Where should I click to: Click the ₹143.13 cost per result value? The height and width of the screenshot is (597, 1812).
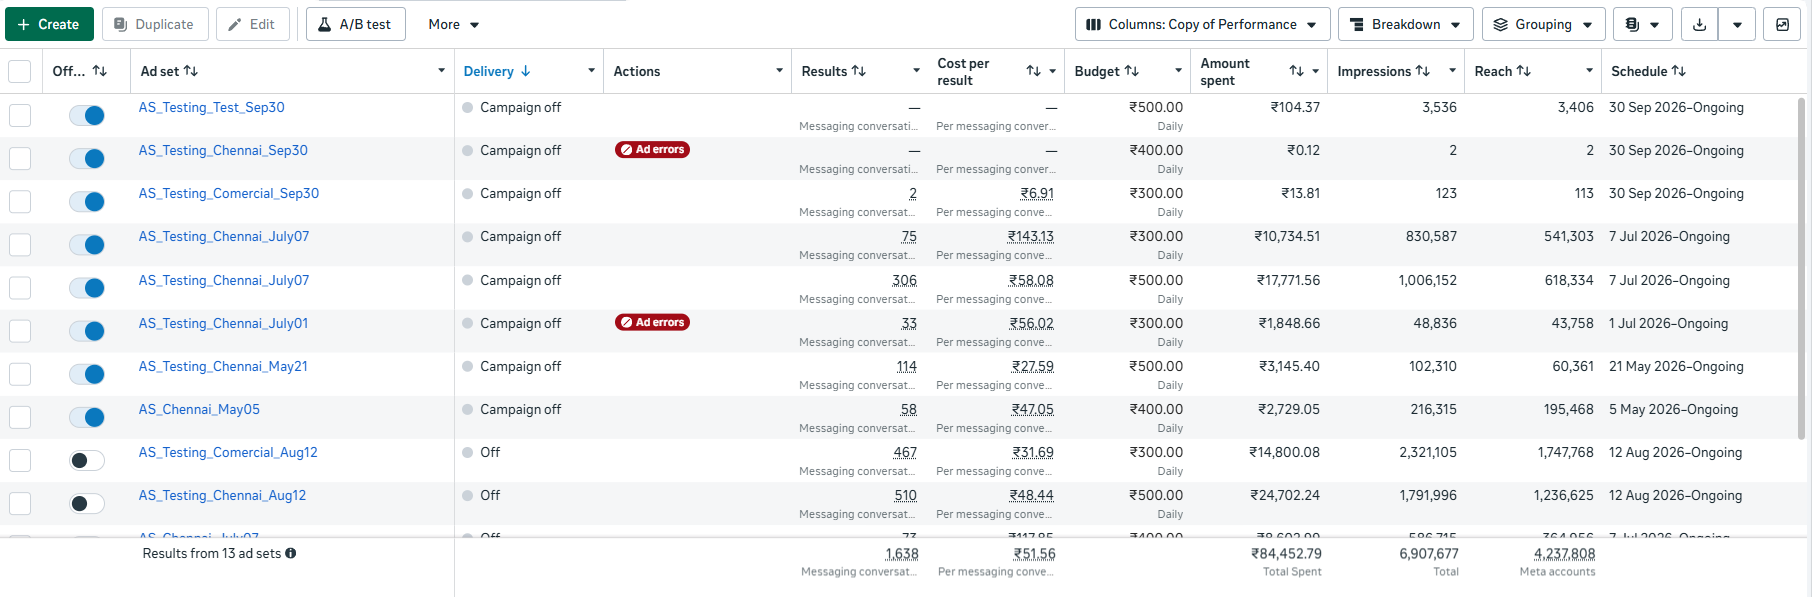click(x=1030, y=236)
